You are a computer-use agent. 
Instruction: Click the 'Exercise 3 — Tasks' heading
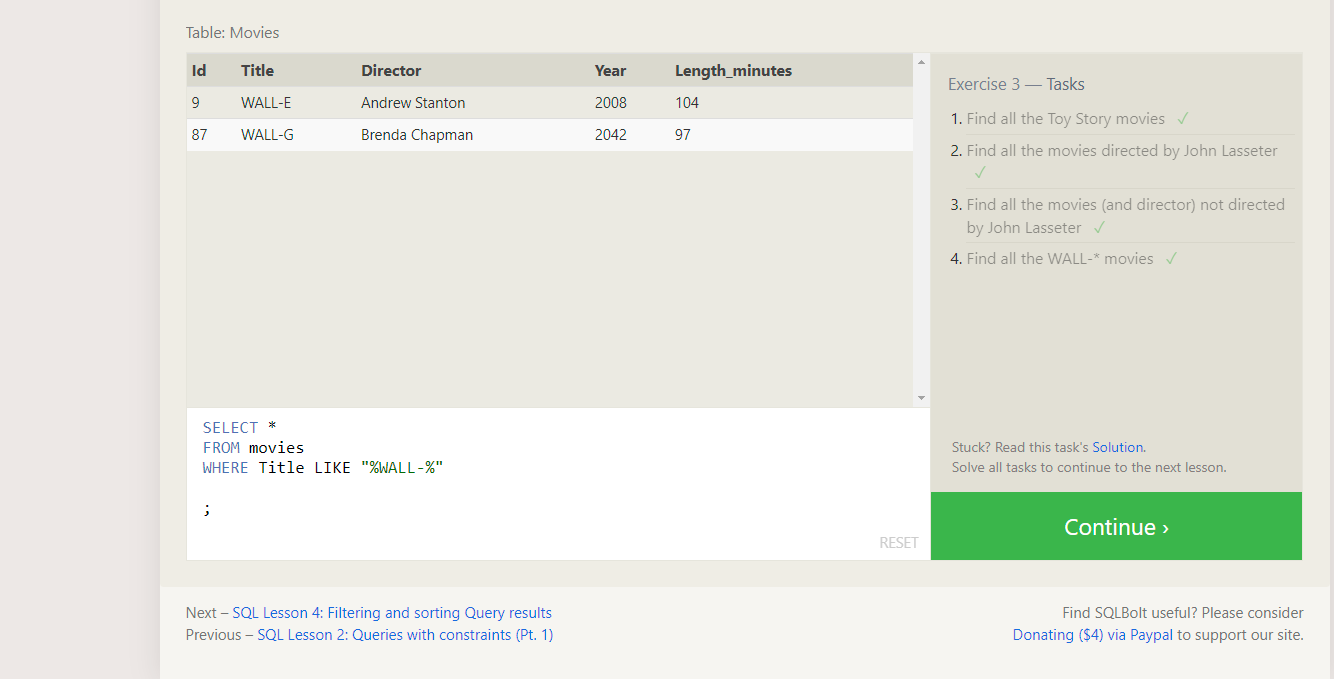click(1016, 85)
